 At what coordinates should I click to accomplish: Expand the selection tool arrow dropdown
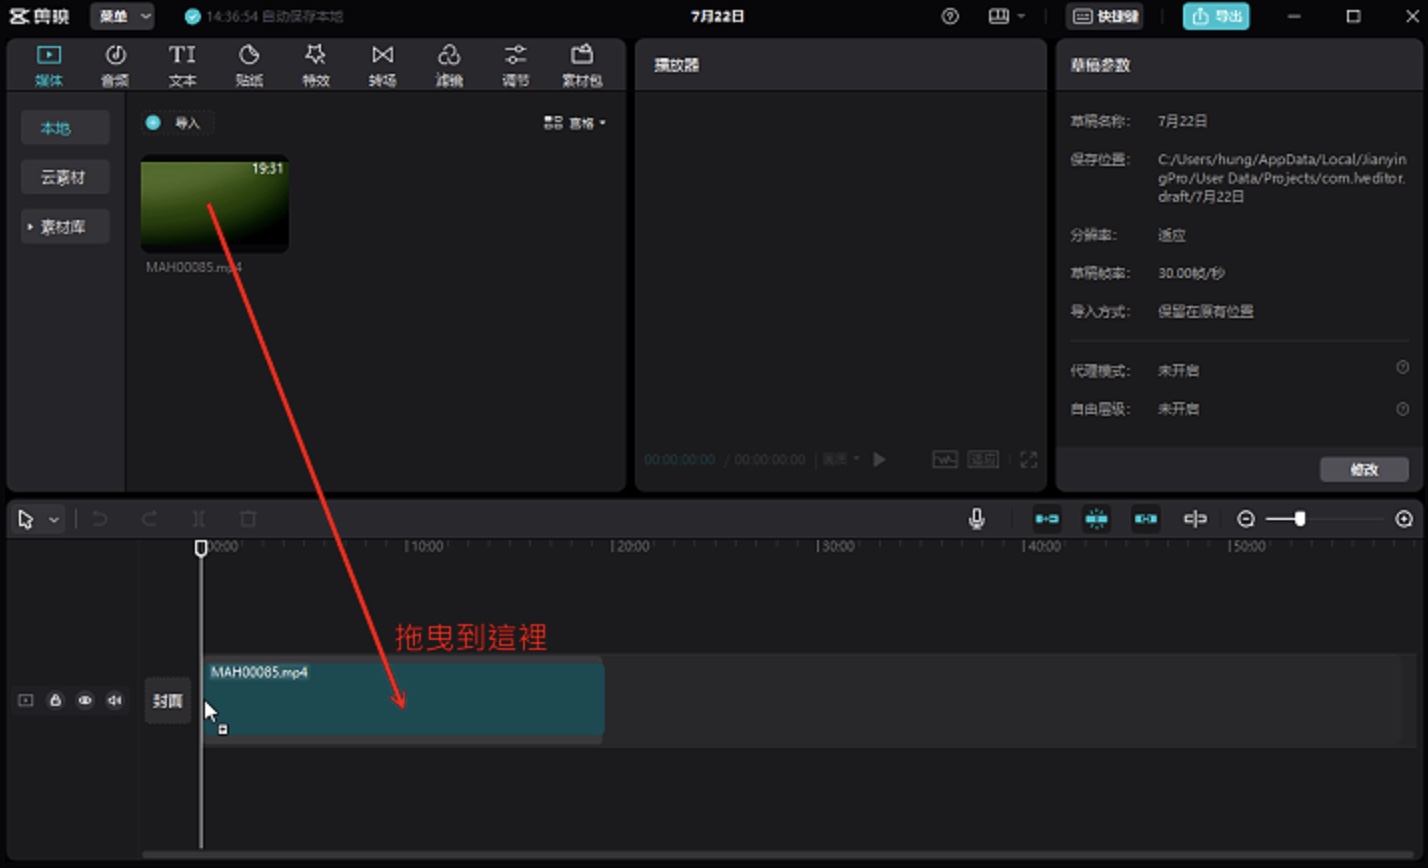54,520
